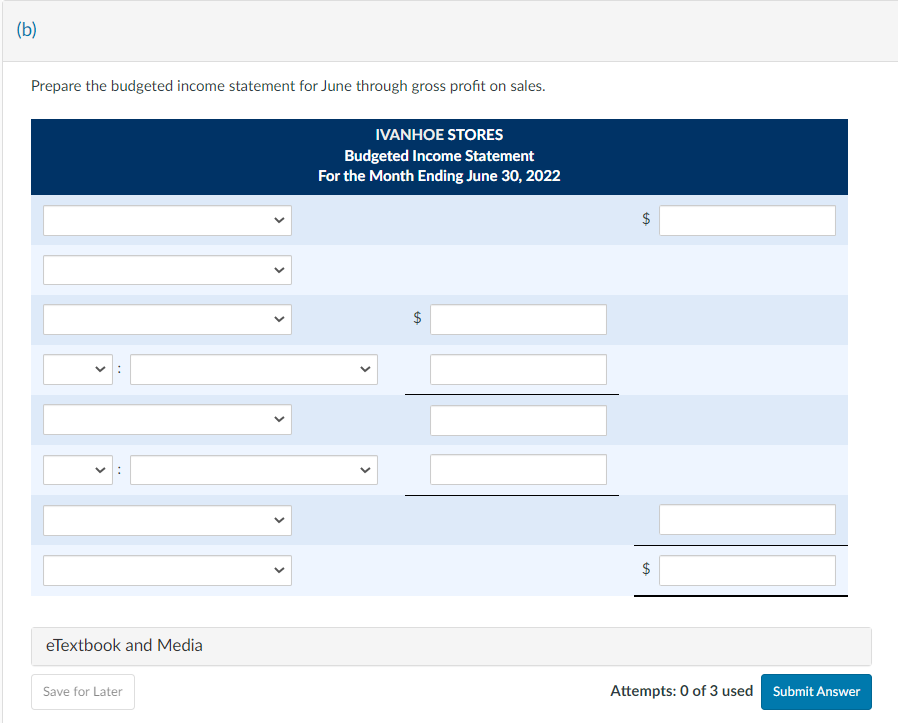Image resolution: width=898 pixels, height=723 pixels.
Task: Open the sixth row wide account dropdown
Action: (254, 470)
